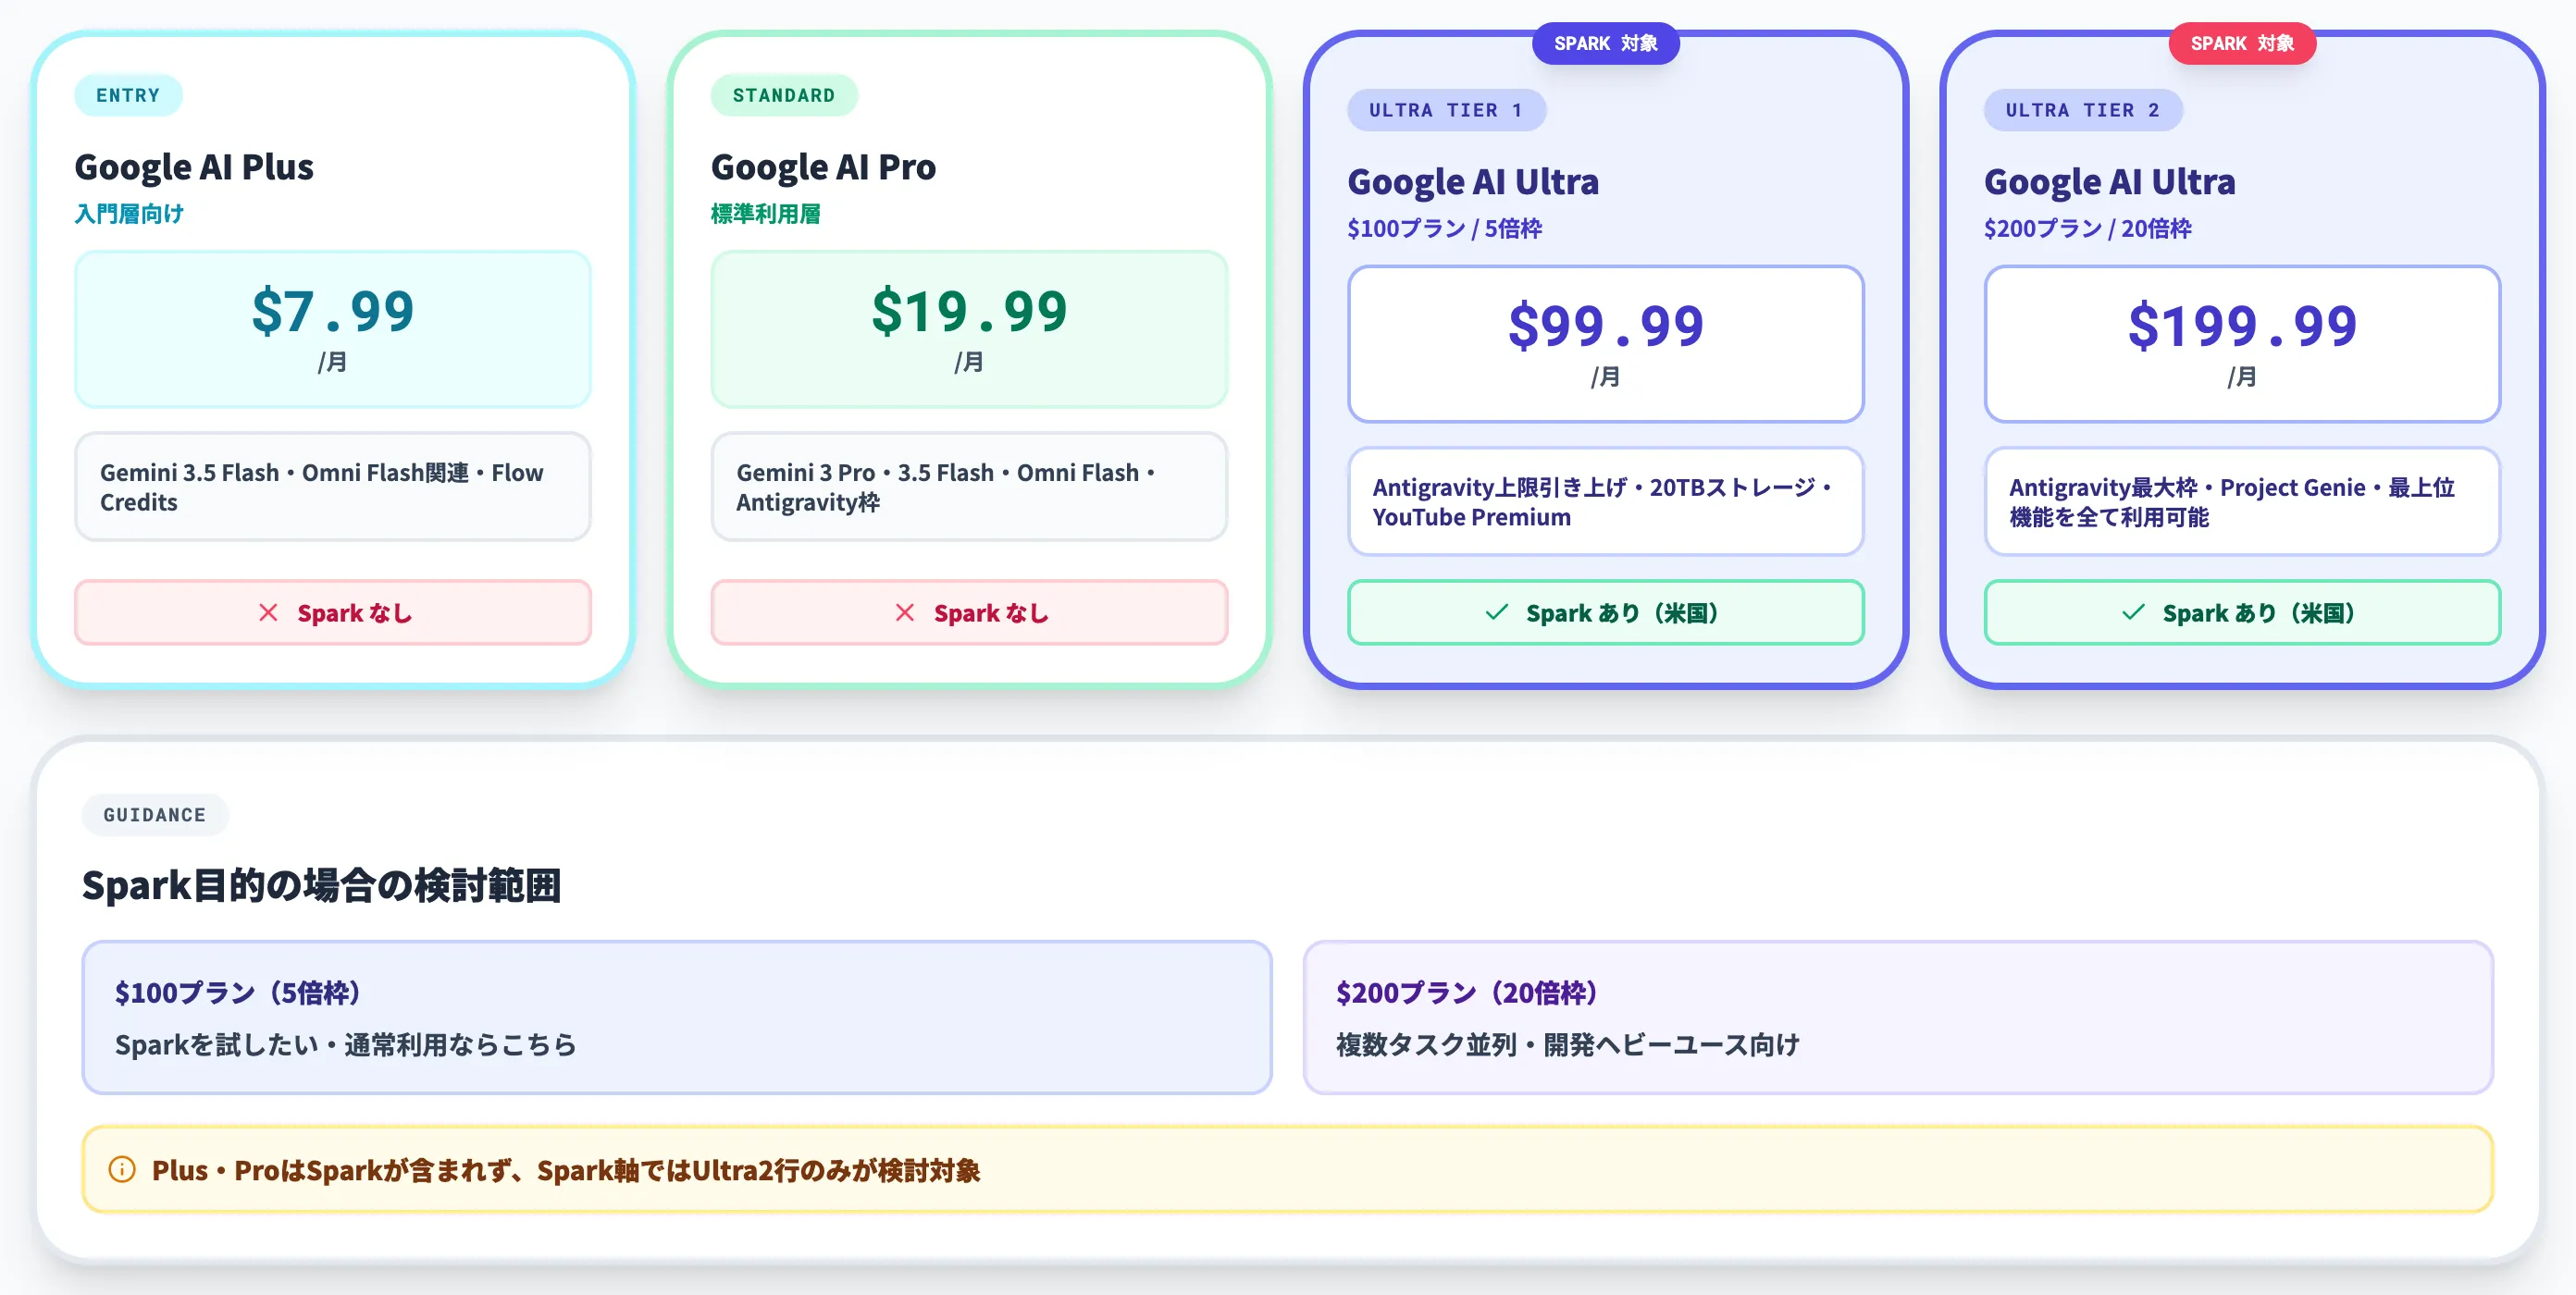Click the Spark目的の場合の検討範囲 heading
Image resolution: width=2576 pixels, height=1295 pixels.
pyautogui.click(x=322, y=886)
